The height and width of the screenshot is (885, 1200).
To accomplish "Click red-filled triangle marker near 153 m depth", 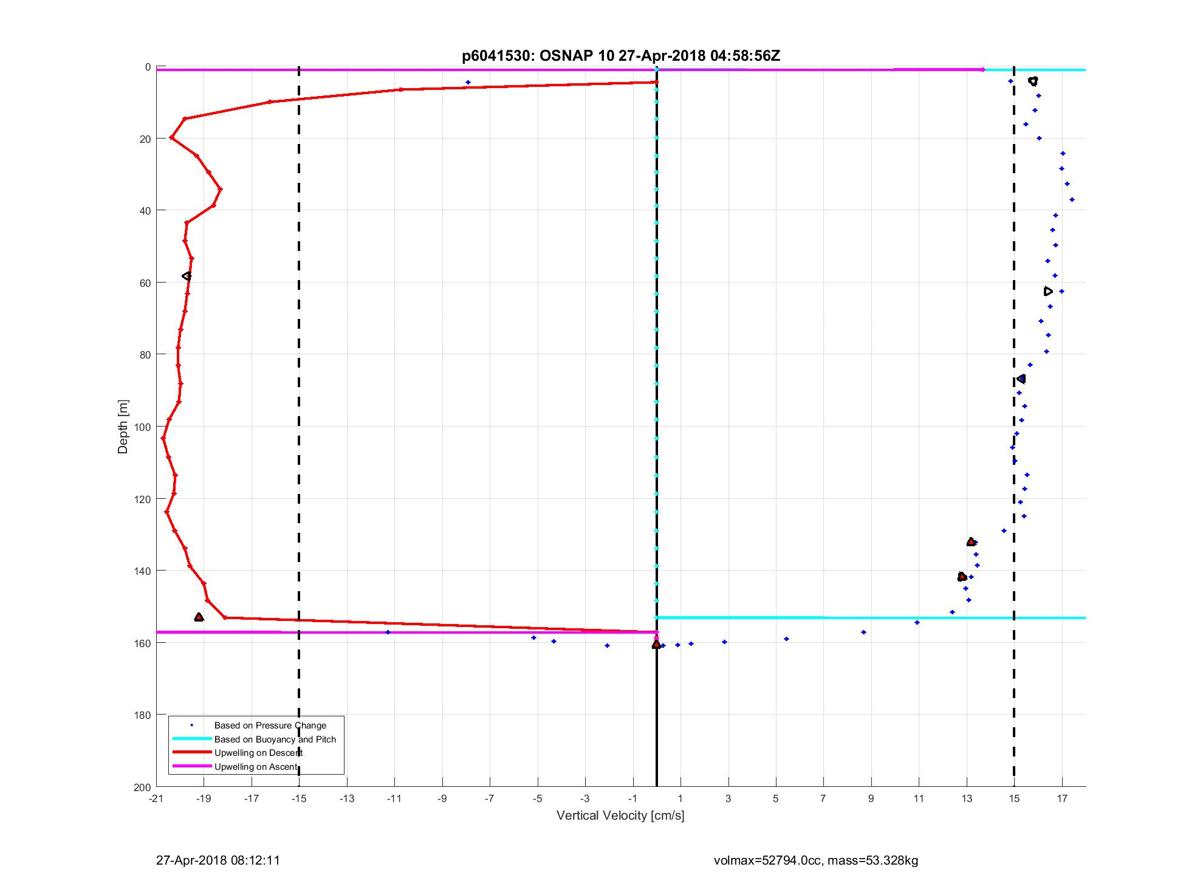I will coord(199,618).
